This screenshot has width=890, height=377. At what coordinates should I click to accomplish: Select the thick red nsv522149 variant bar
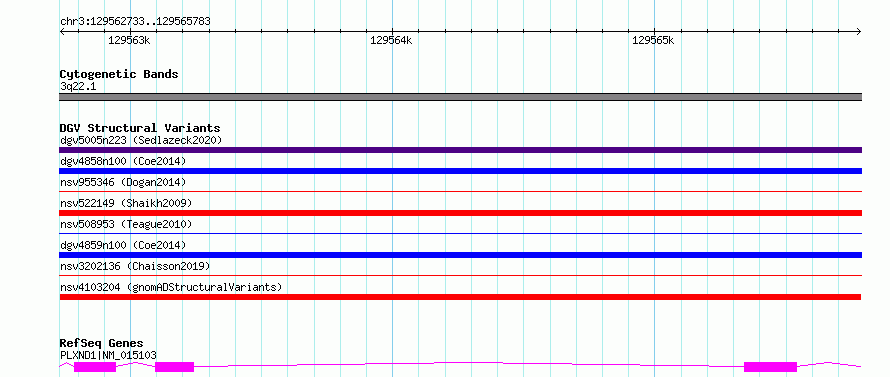460,213
